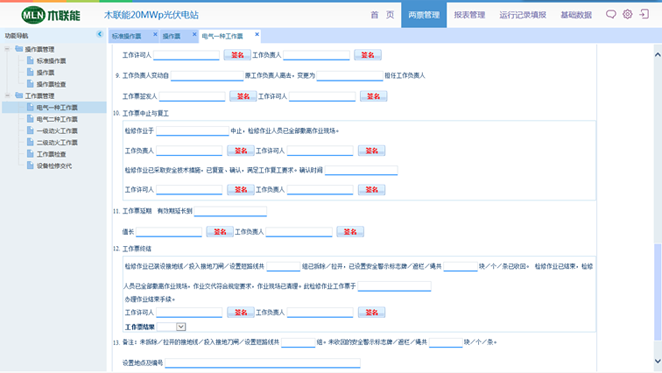Focus the 值长 input field

(169, 231)
